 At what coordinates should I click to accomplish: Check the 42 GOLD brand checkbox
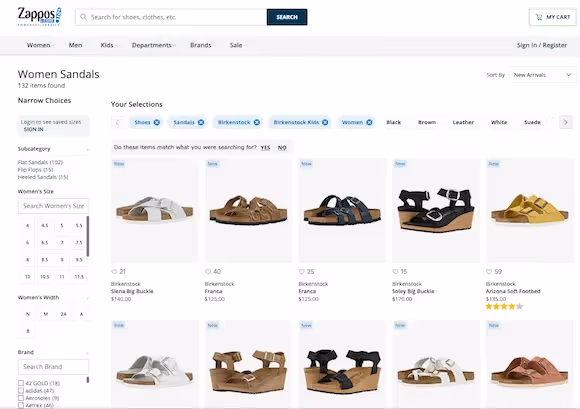21,383
